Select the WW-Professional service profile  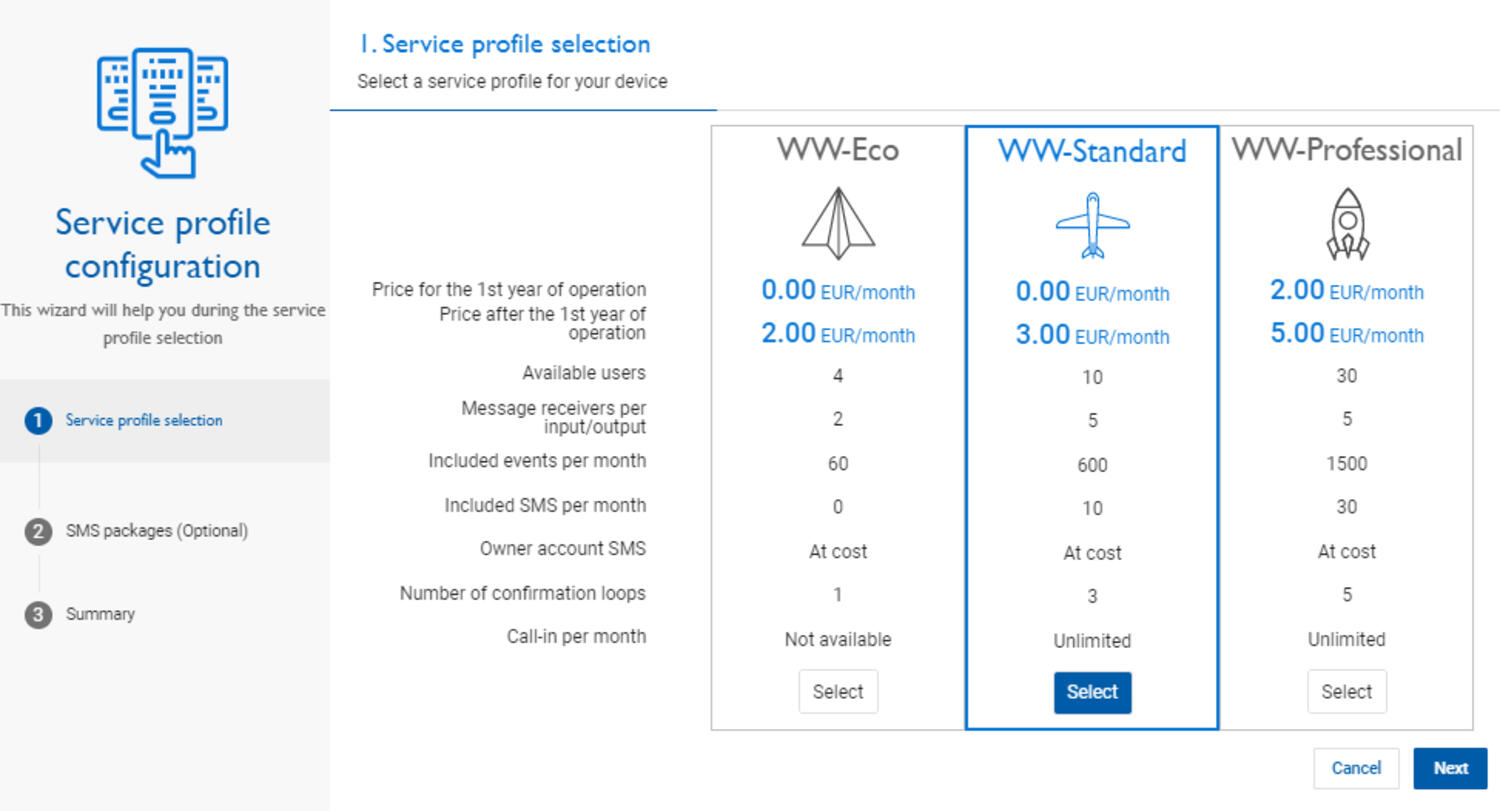pos(1347,691)
